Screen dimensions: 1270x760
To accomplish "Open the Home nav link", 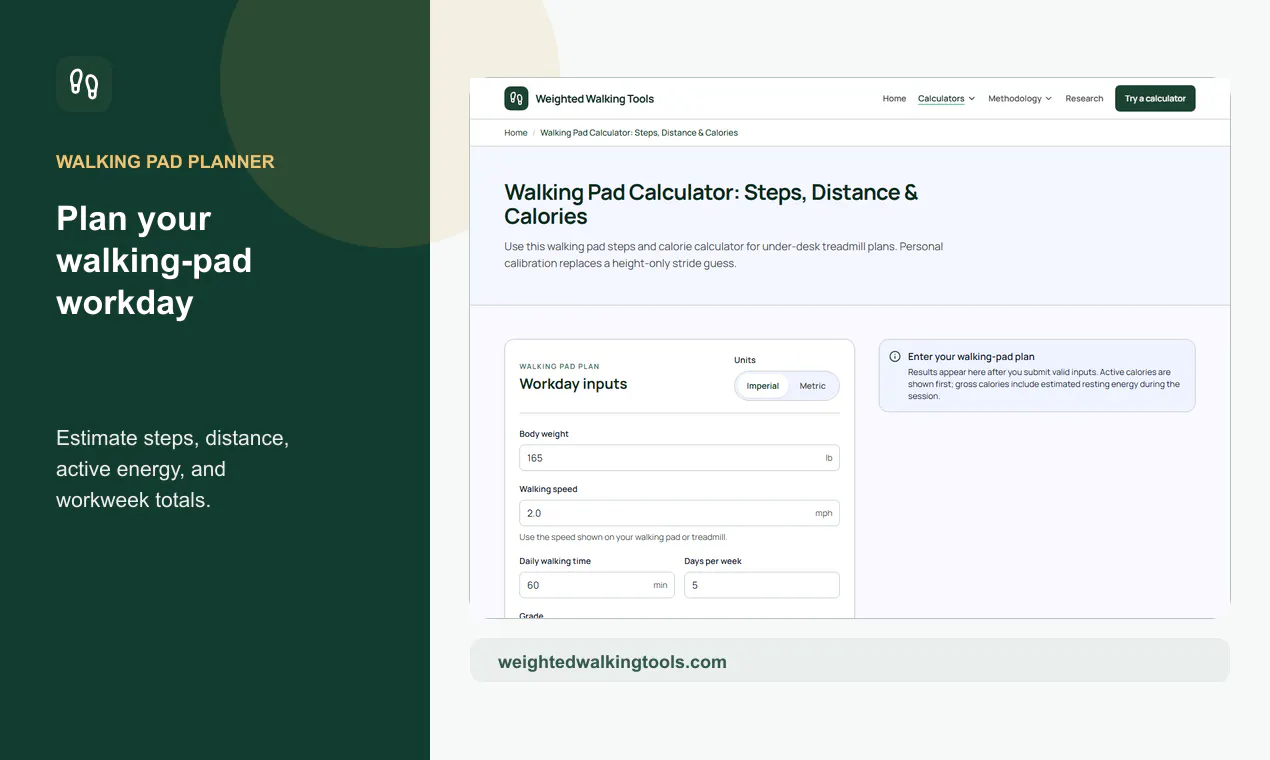I will click(x=894, y=99).
